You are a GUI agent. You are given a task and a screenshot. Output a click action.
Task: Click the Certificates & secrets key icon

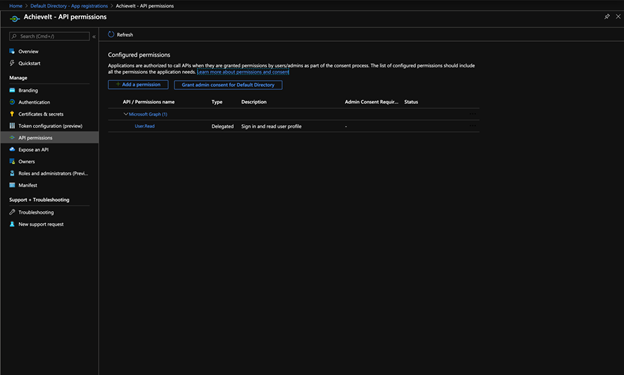pos(12,114)
